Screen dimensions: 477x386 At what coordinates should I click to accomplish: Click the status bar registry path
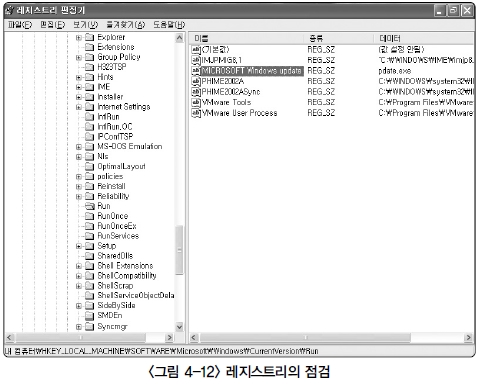[161, 351]
